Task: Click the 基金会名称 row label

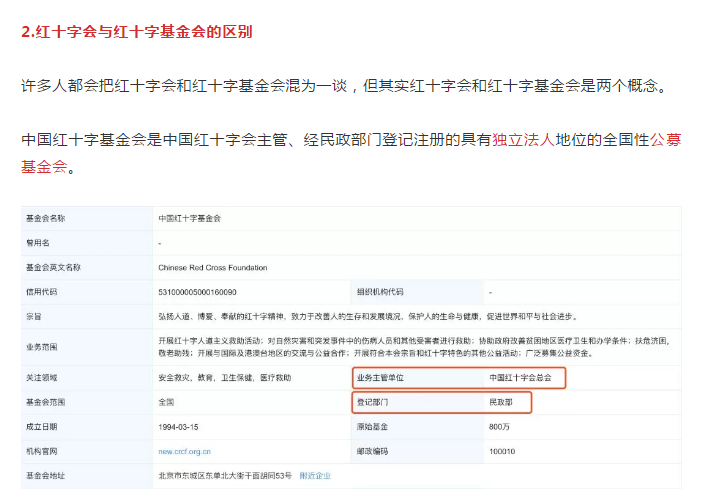Action: [x=45, y=218]
